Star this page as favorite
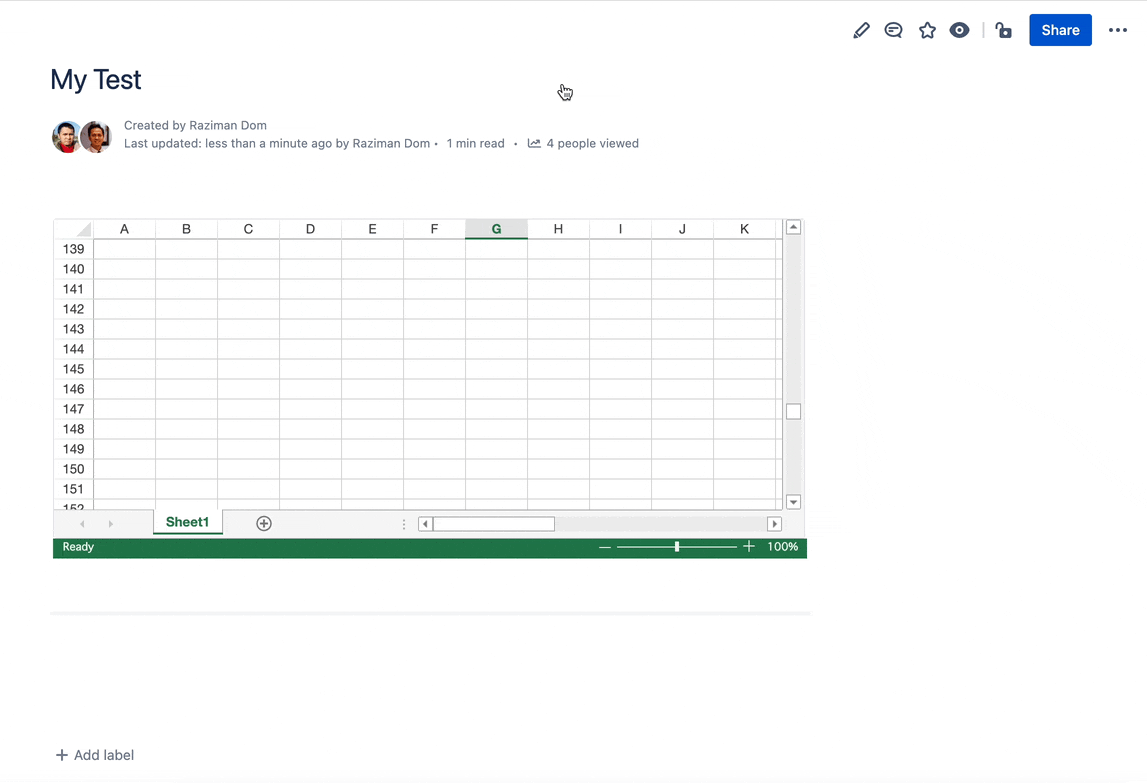 pyautogui.click(x=927, y=31)
